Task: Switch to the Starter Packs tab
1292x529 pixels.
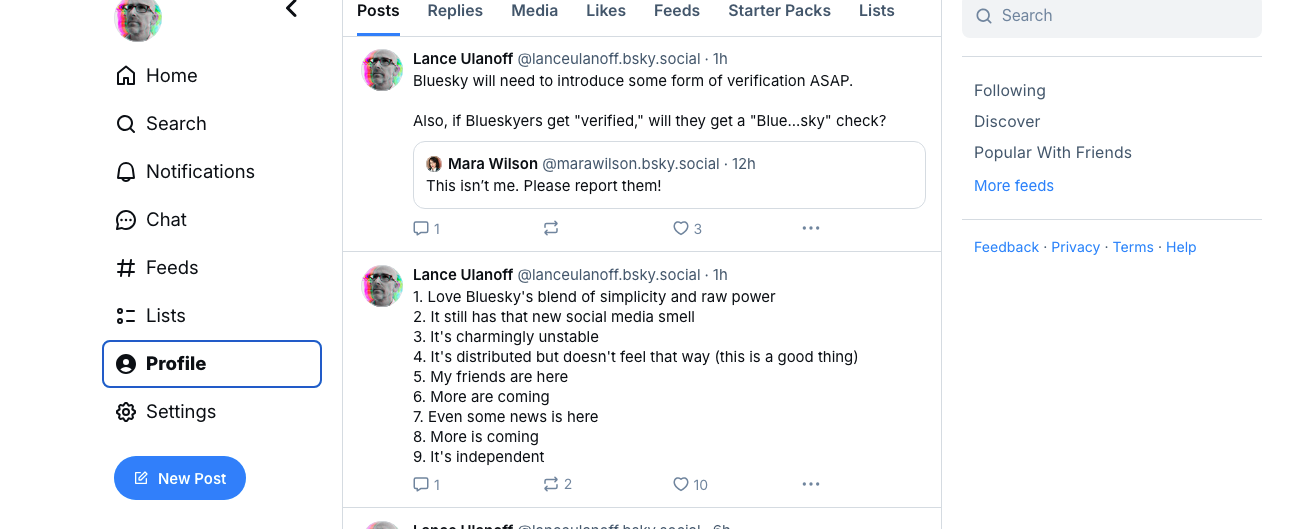Action: point(779,11)
